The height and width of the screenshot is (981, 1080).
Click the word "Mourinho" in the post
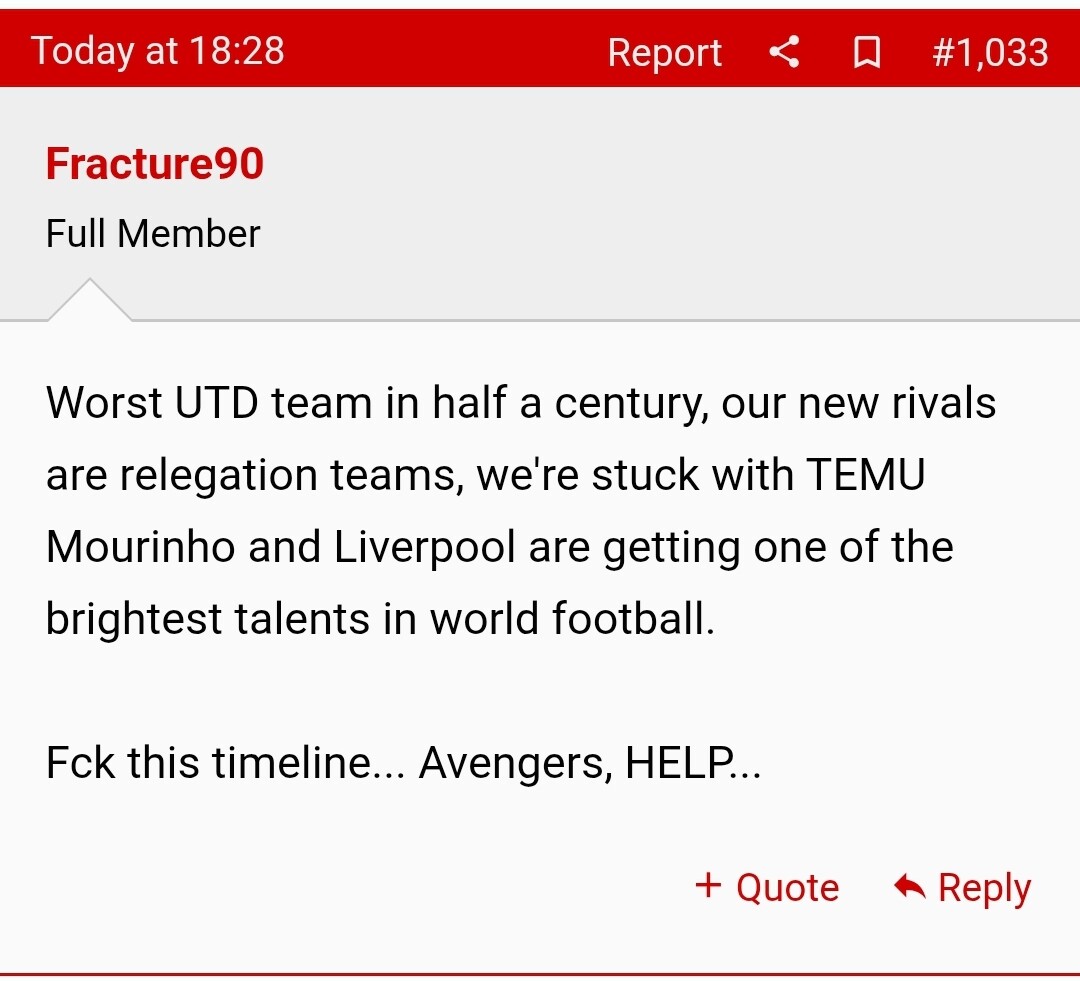click(x=141, y=547)
